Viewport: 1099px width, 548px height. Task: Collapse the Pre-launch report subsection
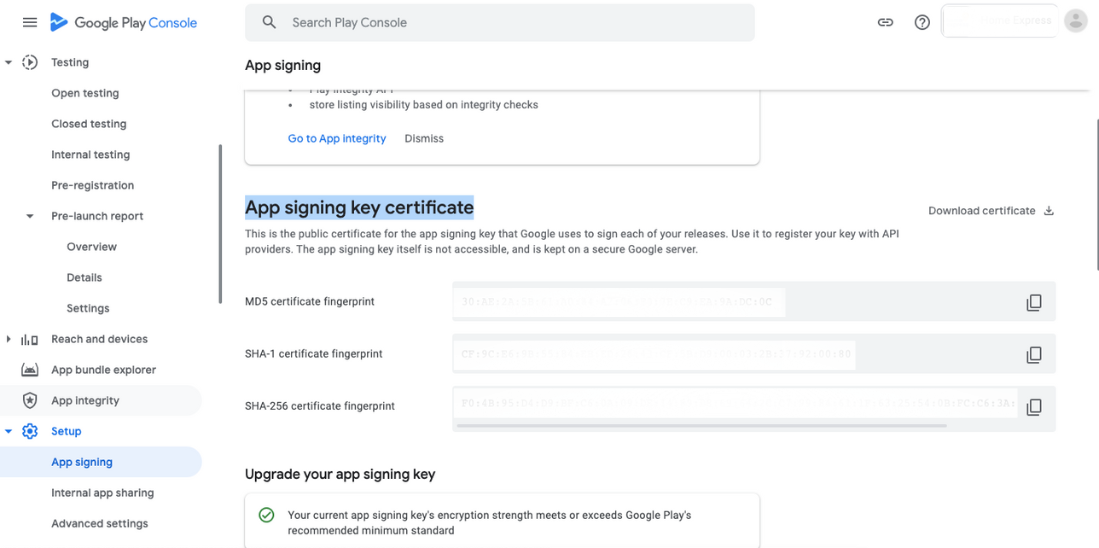[30, 216]
